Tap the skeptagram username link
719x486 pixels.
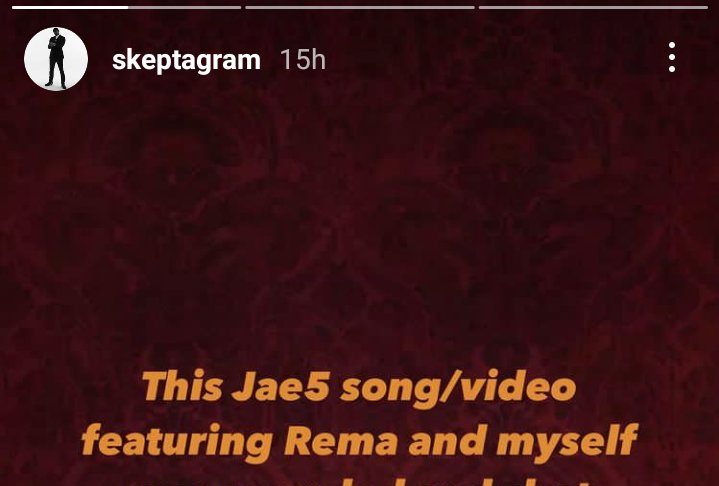click(x=186, y=60)
